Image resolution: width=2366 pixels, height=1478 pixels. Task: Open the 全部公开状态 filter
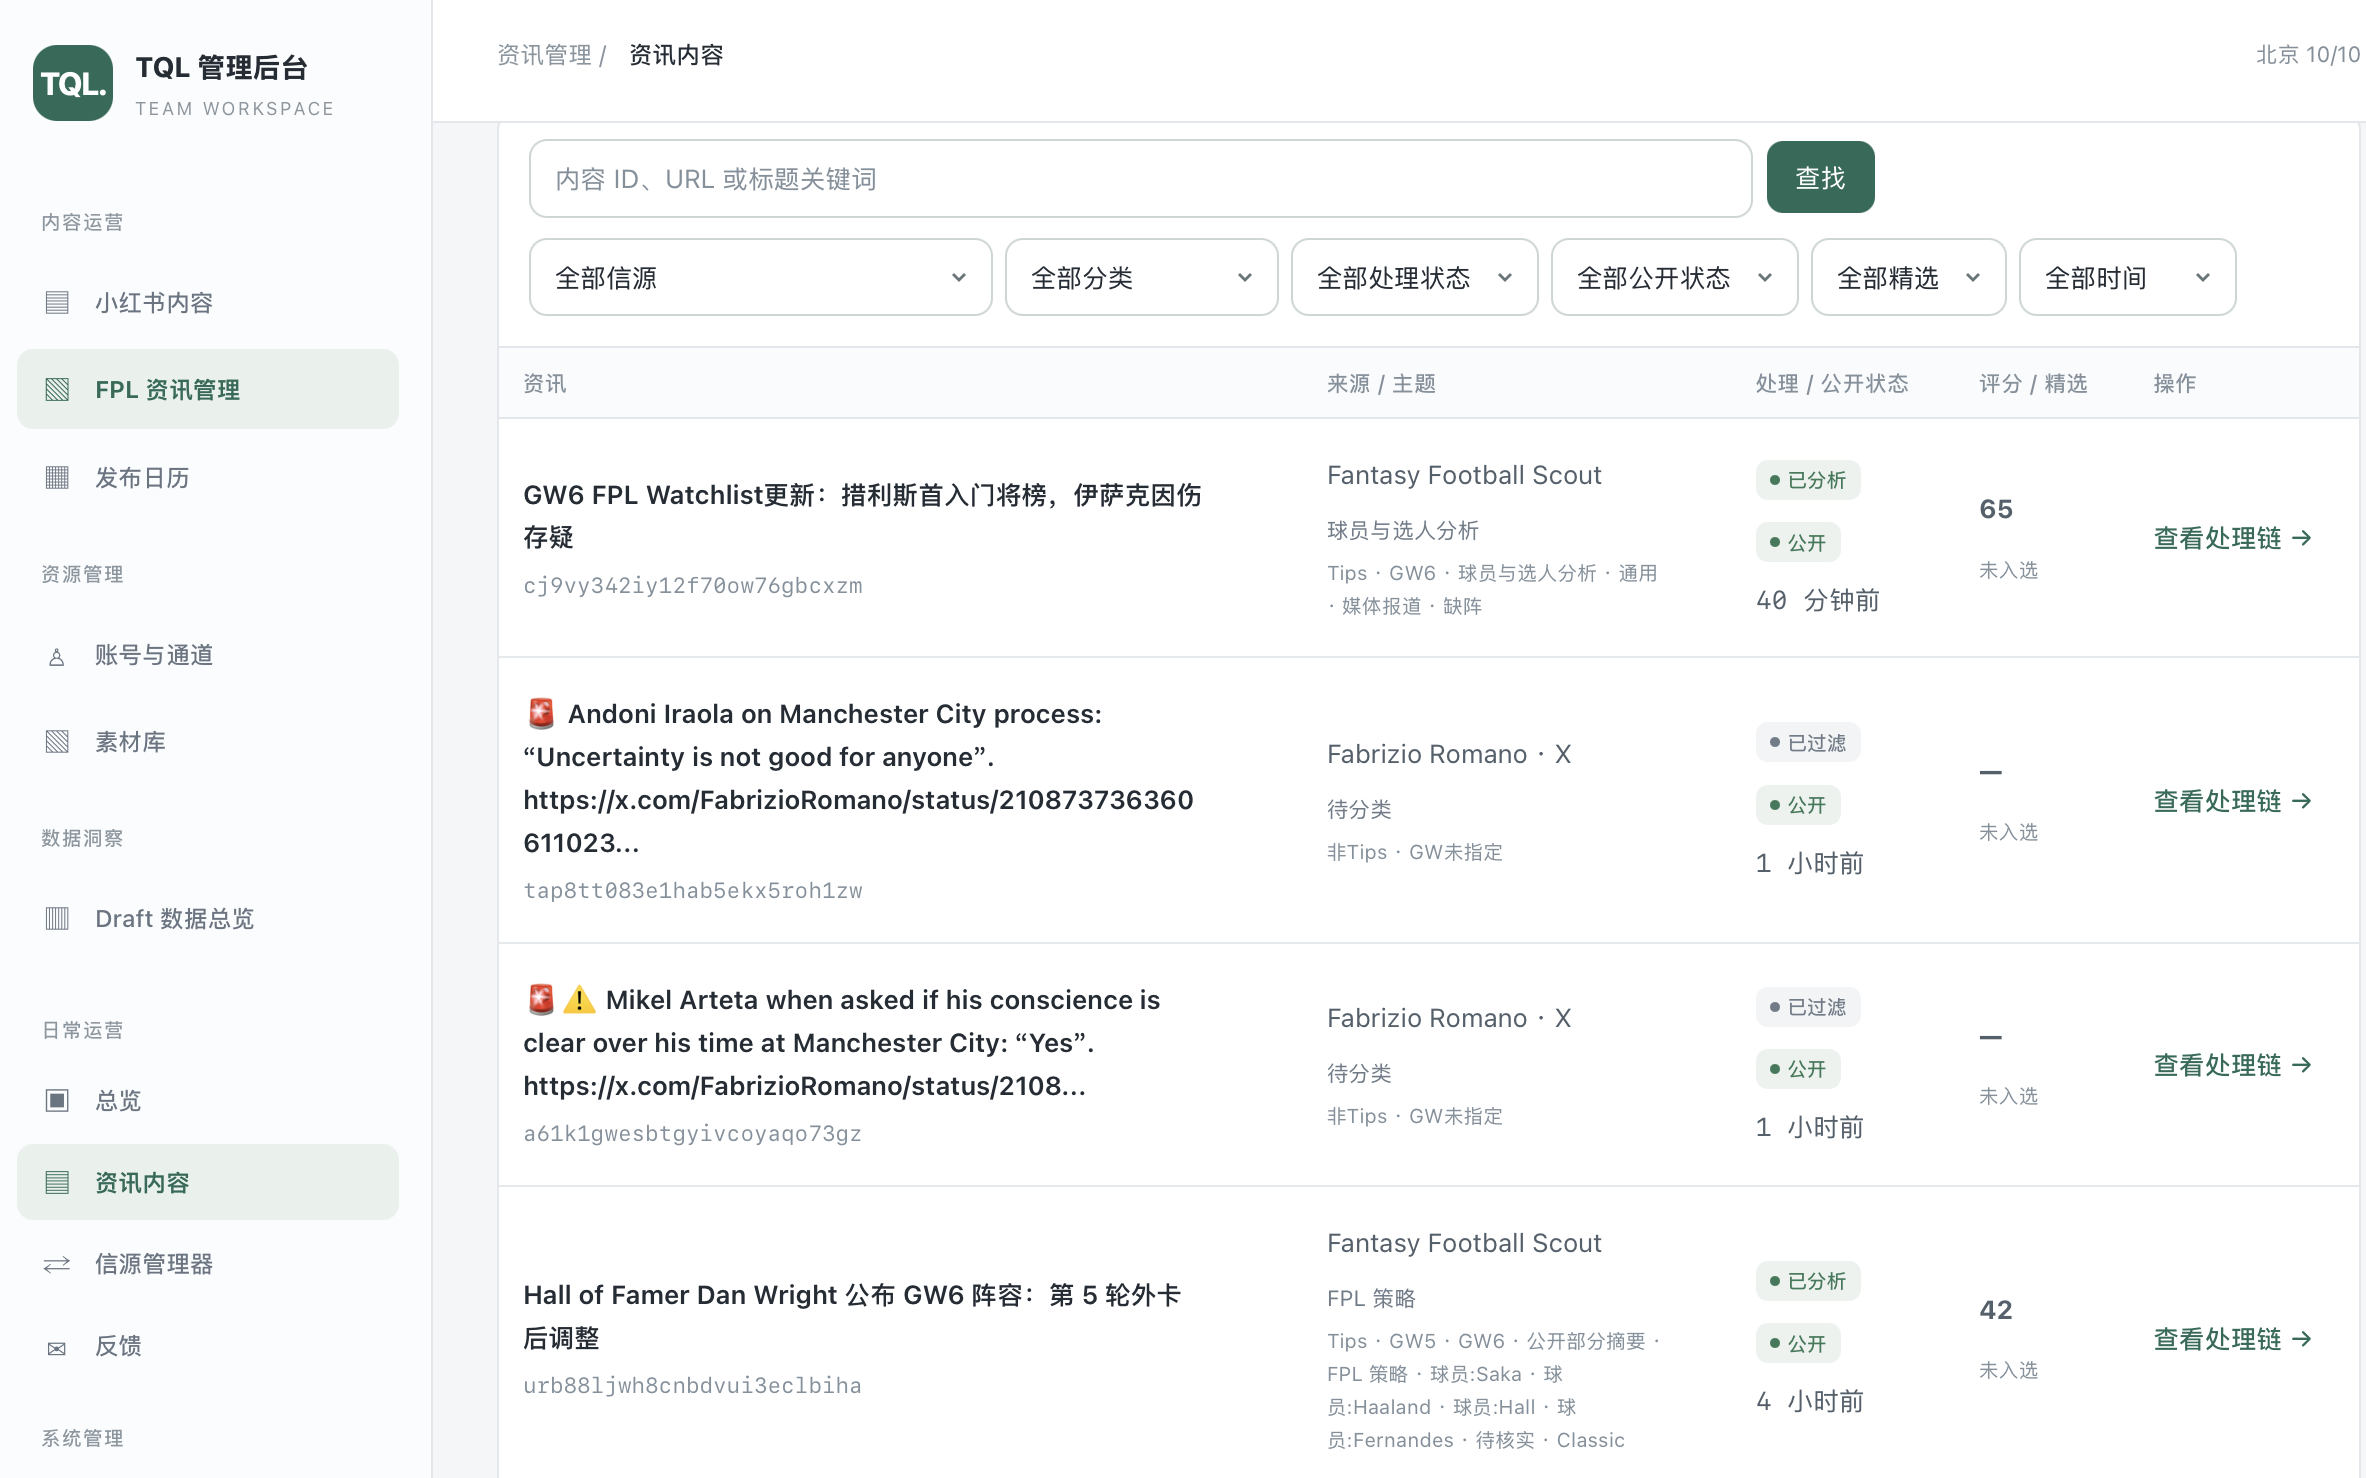1674,277
